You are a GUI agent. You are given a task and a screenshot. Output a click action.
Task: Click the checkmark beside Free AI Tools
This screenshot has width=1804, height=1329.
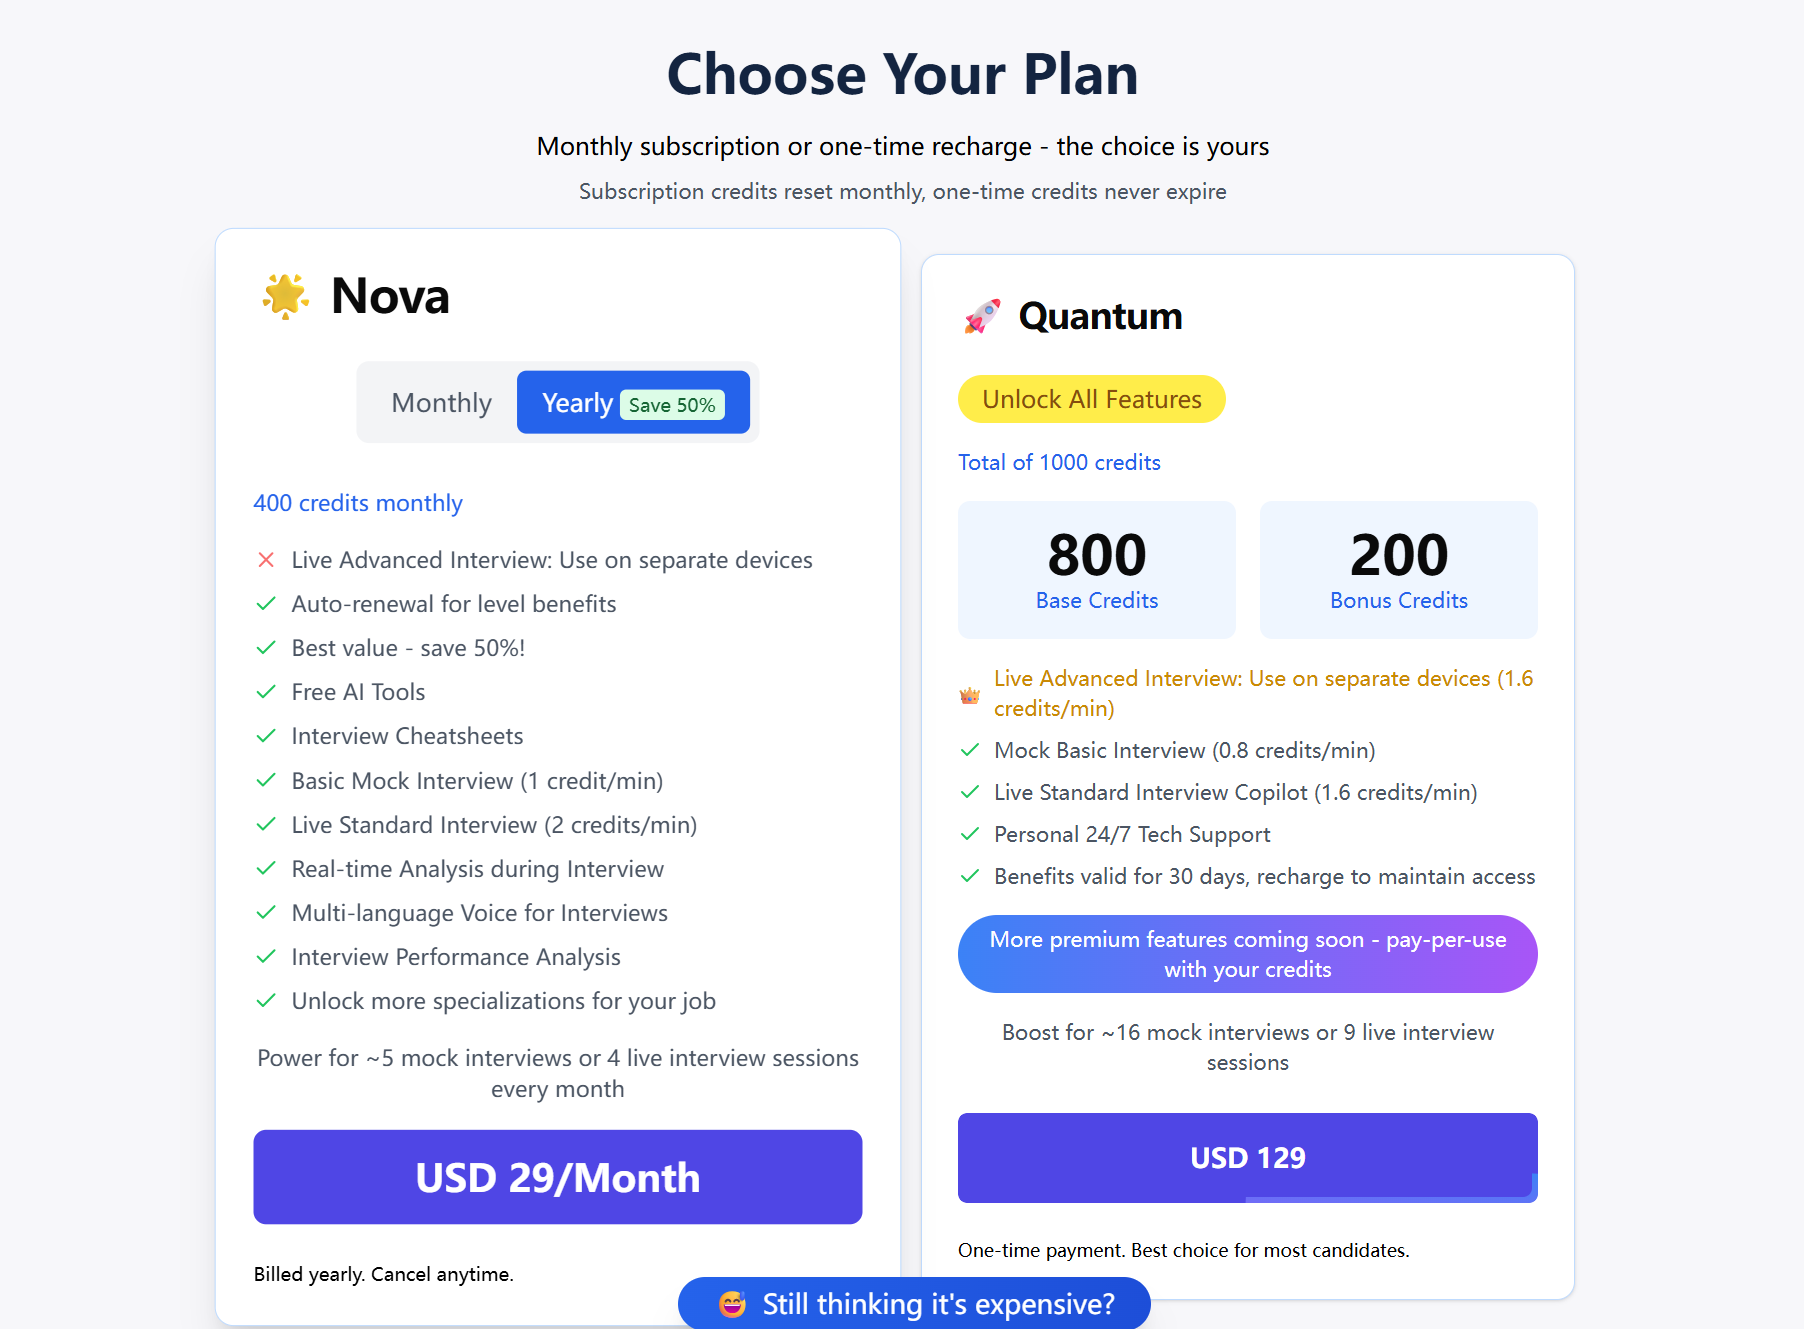tap(266, 692)
